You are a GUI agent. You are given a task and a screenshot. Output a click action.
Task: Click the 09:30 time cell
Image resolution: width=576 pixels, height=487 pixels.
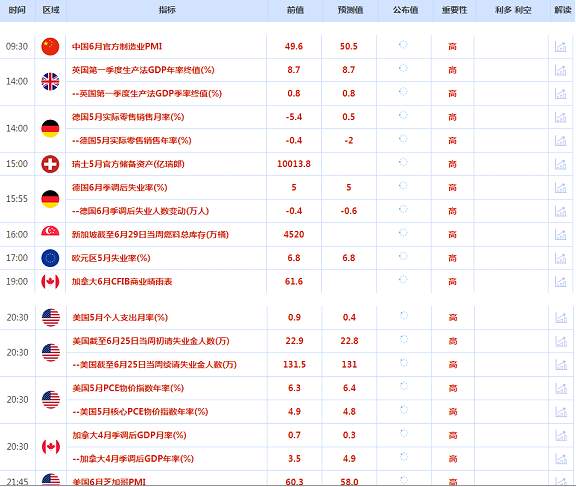17,47
